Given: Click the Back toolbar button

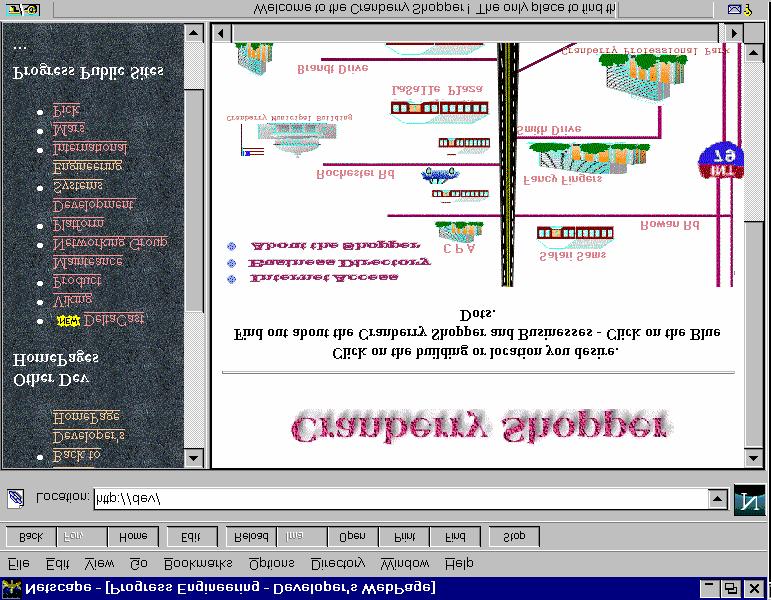Looking at the screenshot, I should click(31, 537).
